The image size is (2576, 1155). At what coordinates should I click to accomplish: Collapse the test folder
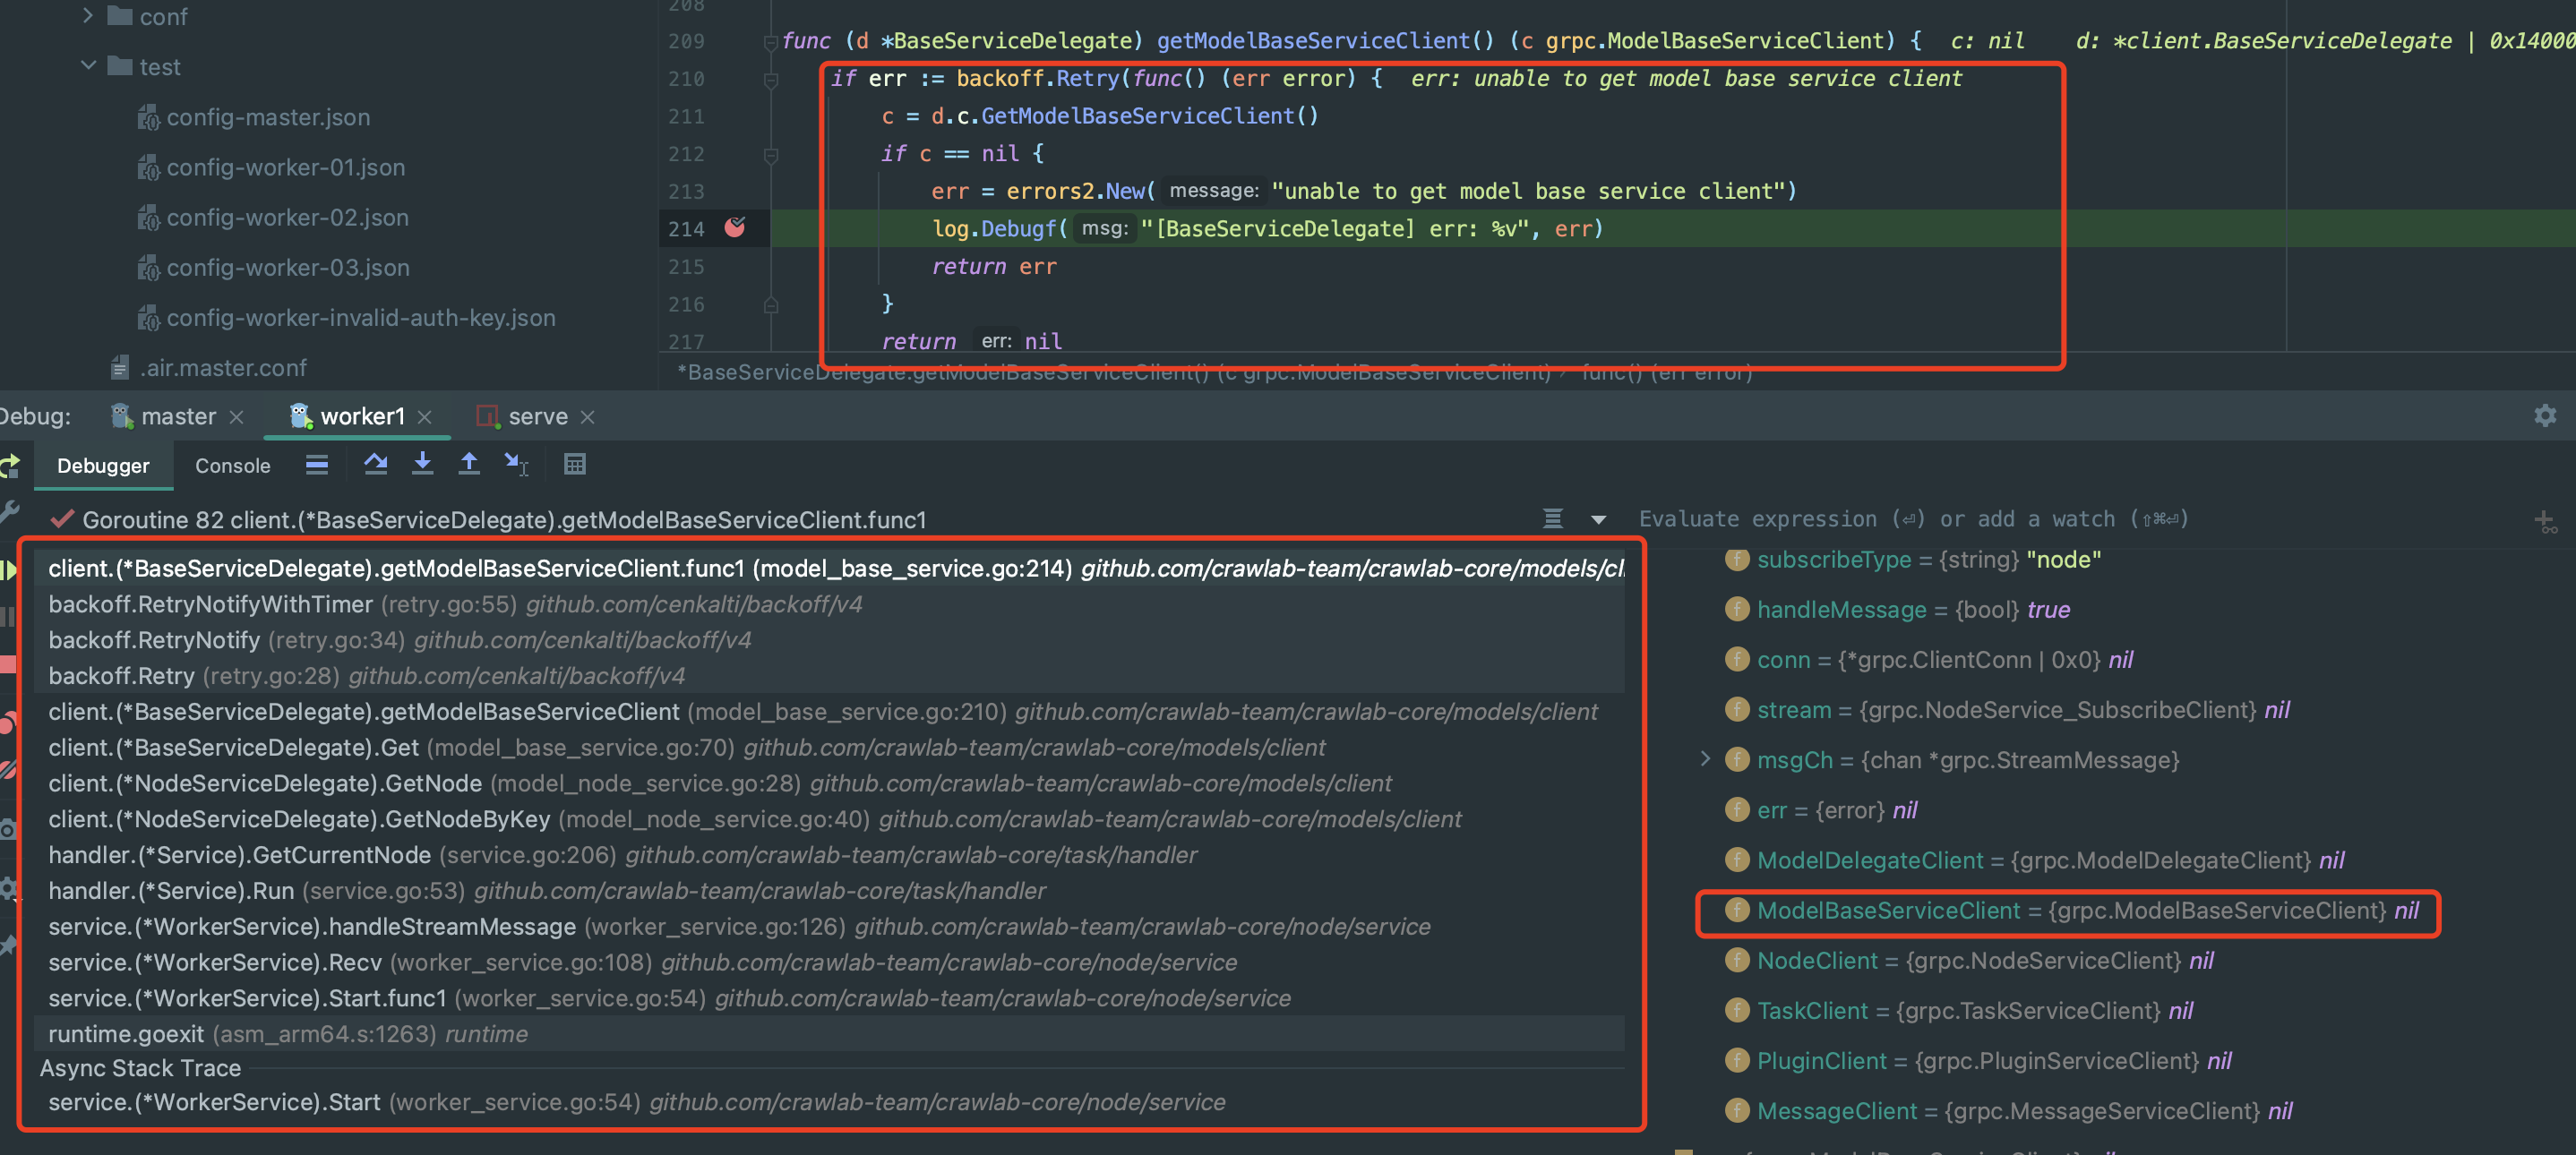click(88, 66)
